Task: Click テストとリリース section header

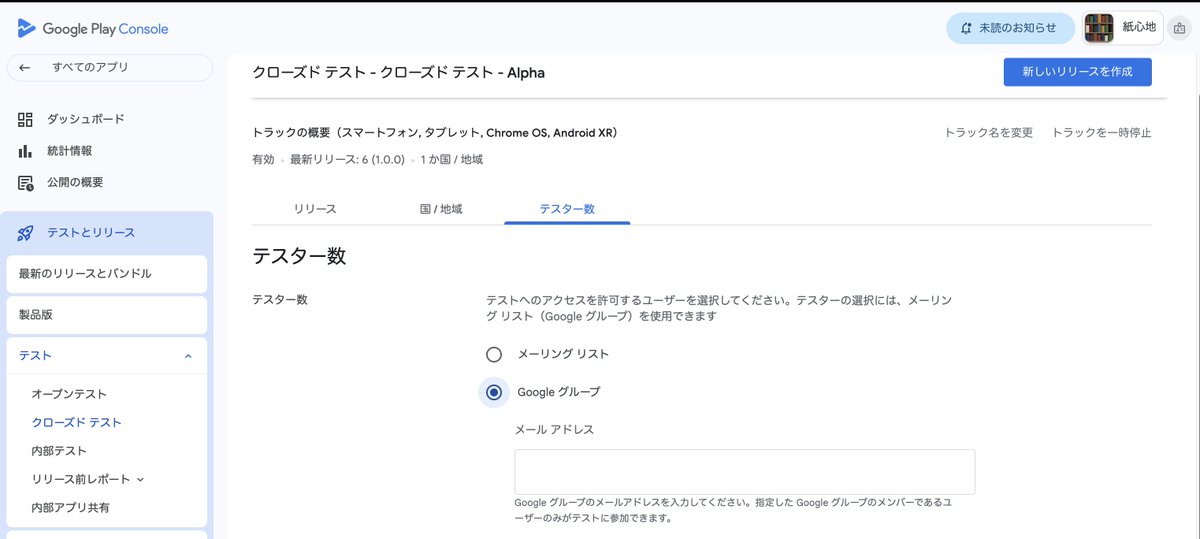Action: 107,233
